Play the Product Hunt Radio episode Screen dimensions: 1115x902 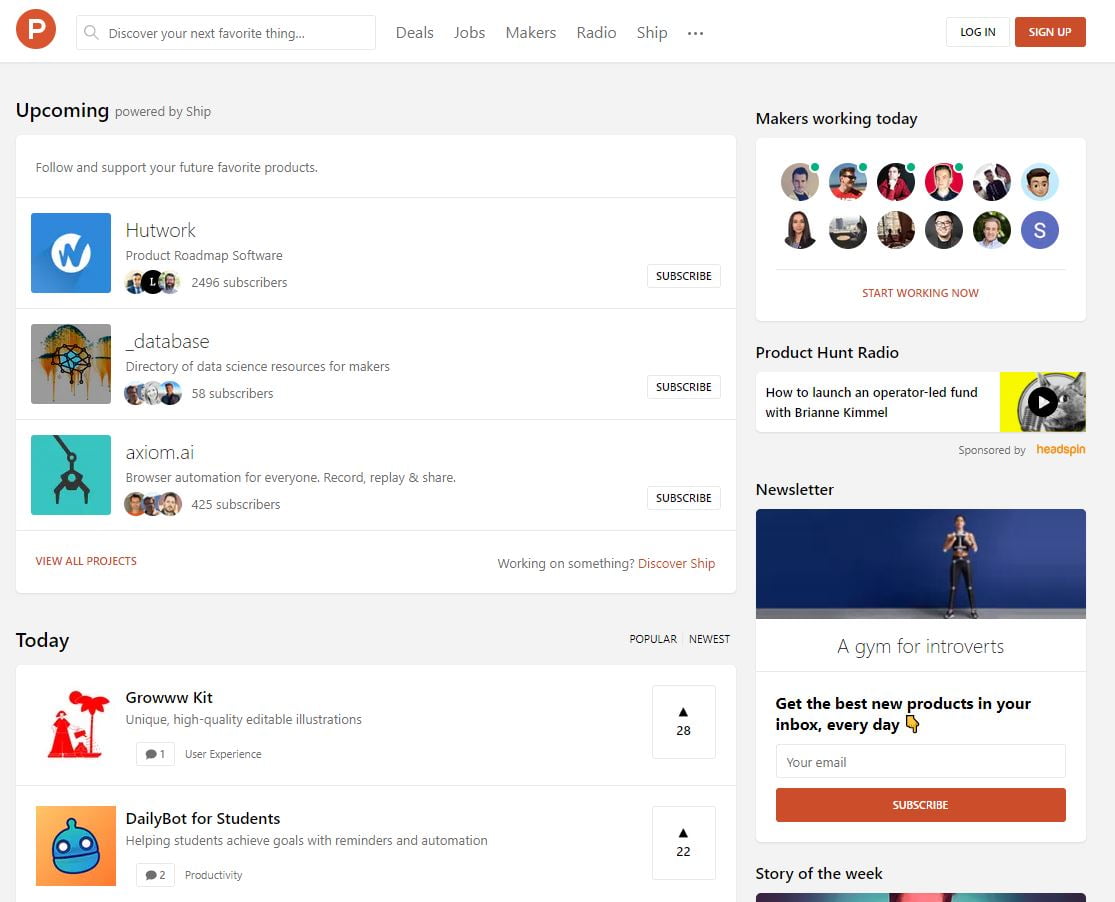[x=1042, y=402]
